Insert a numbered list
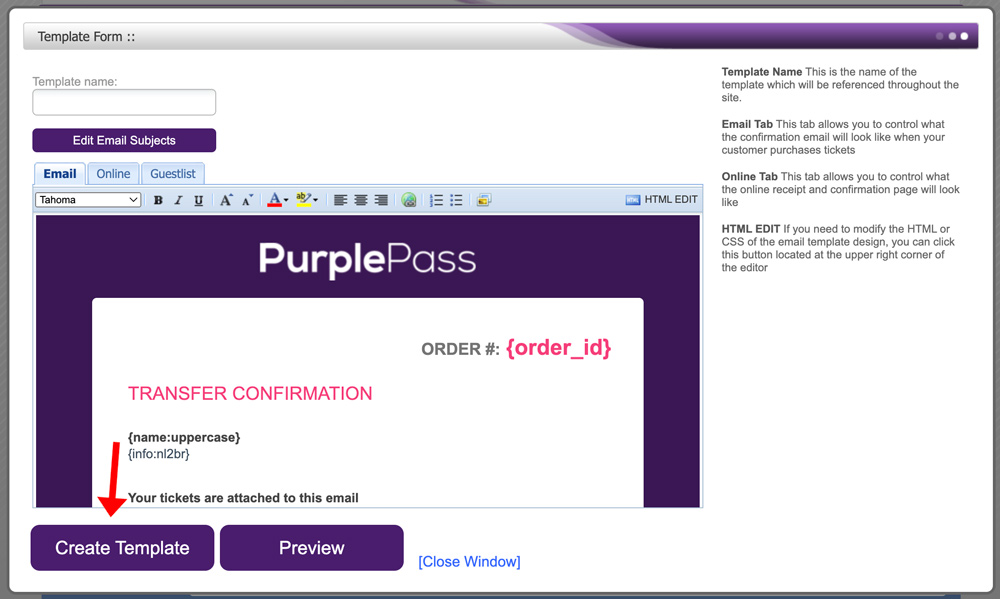The width and height of the screenshot is (1000, 599). (436, 200)
